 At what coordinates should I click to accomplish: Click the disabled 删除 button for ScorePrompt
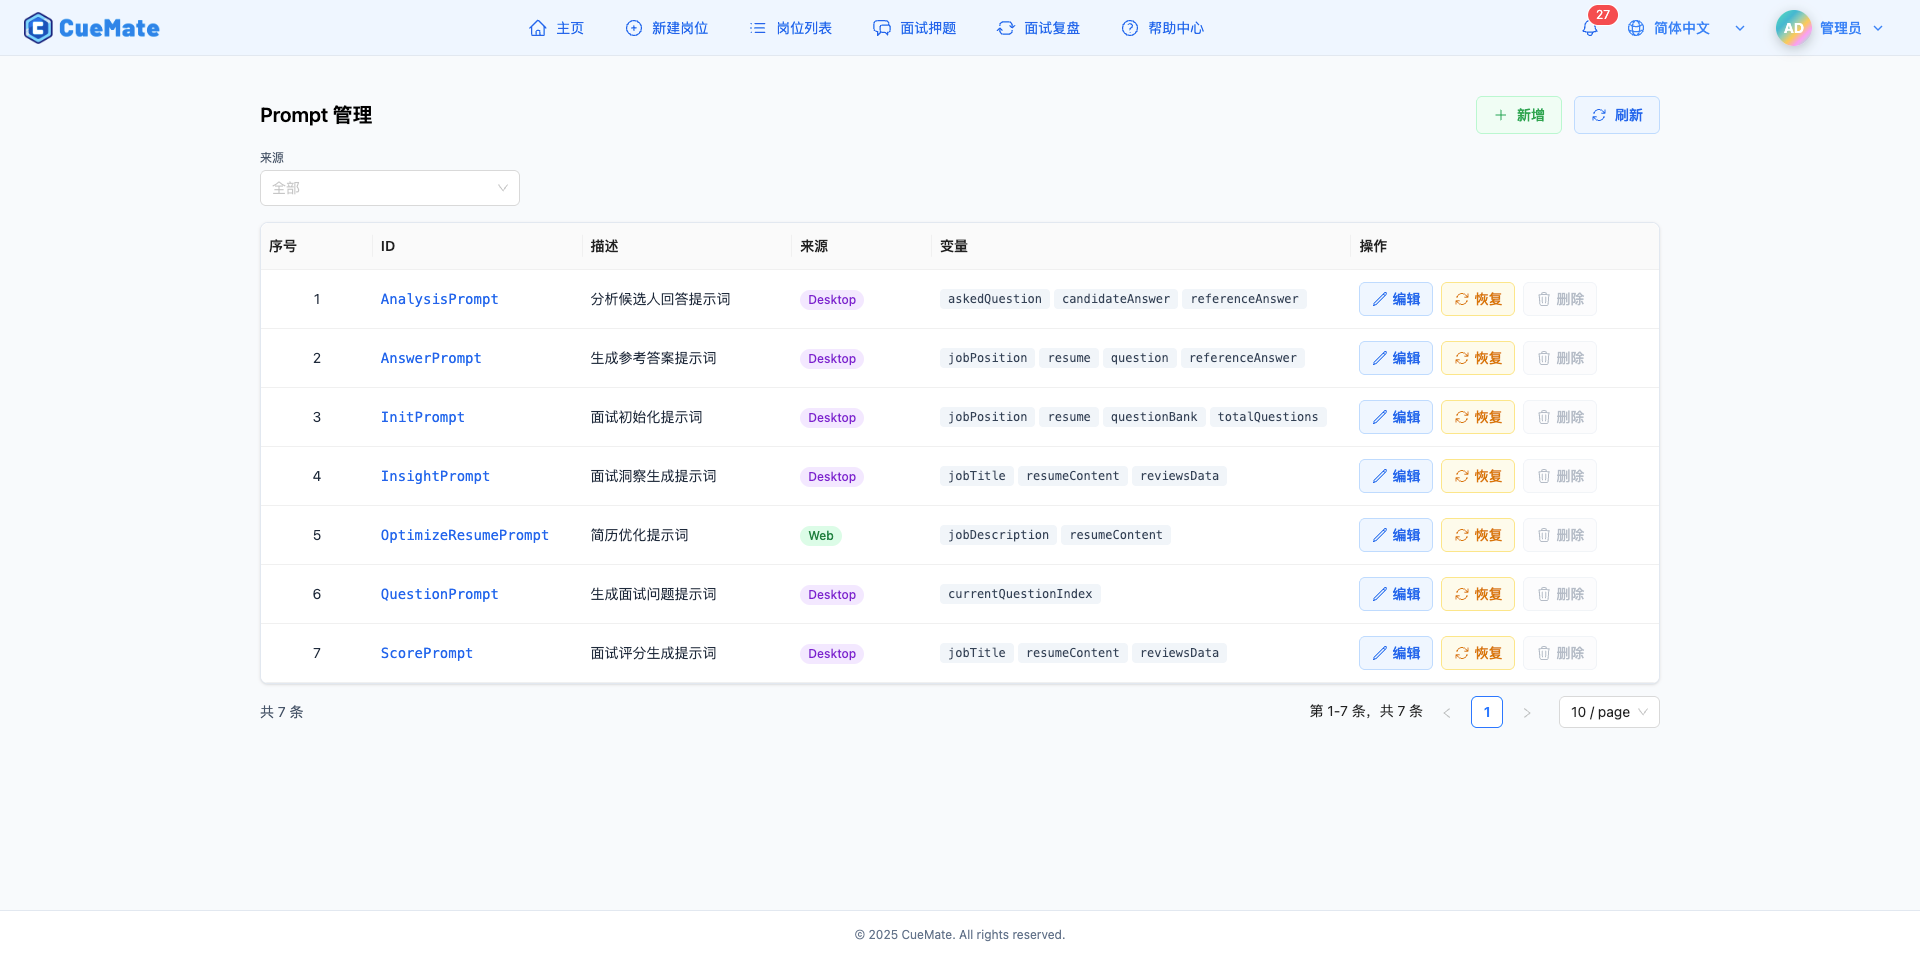[x=1558, y=653]
